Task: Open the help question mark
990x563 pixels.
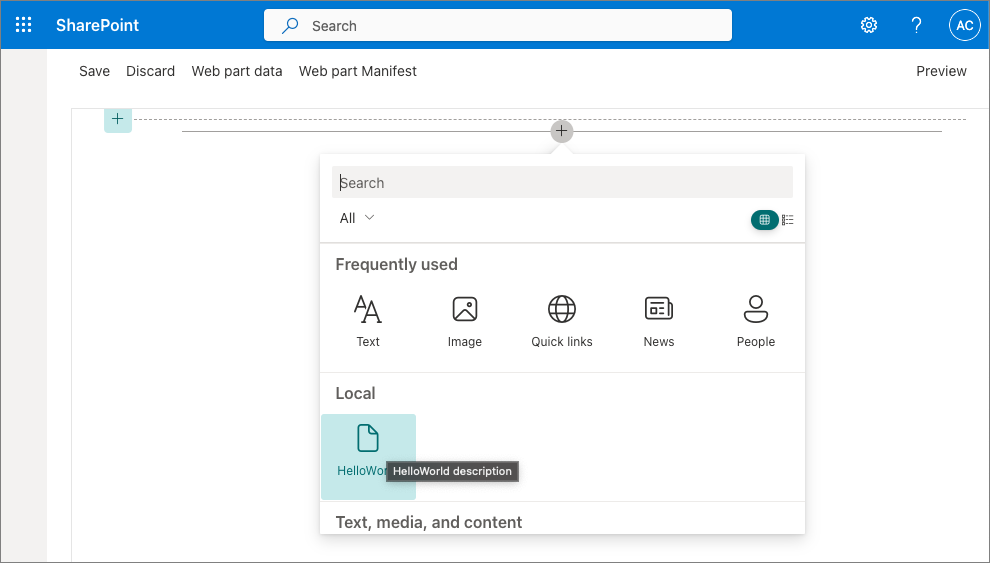Action: point(916,25)
